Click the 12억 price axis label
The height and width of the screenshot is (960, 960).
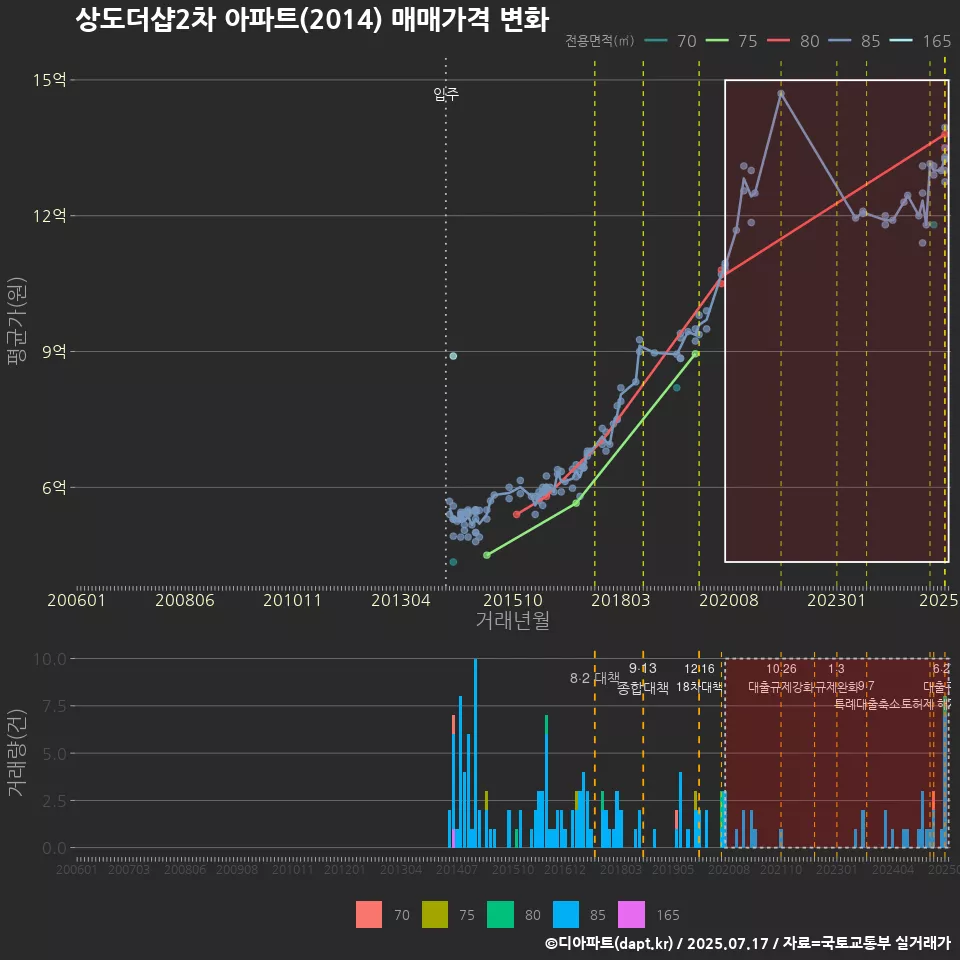(x=50, y=216)
